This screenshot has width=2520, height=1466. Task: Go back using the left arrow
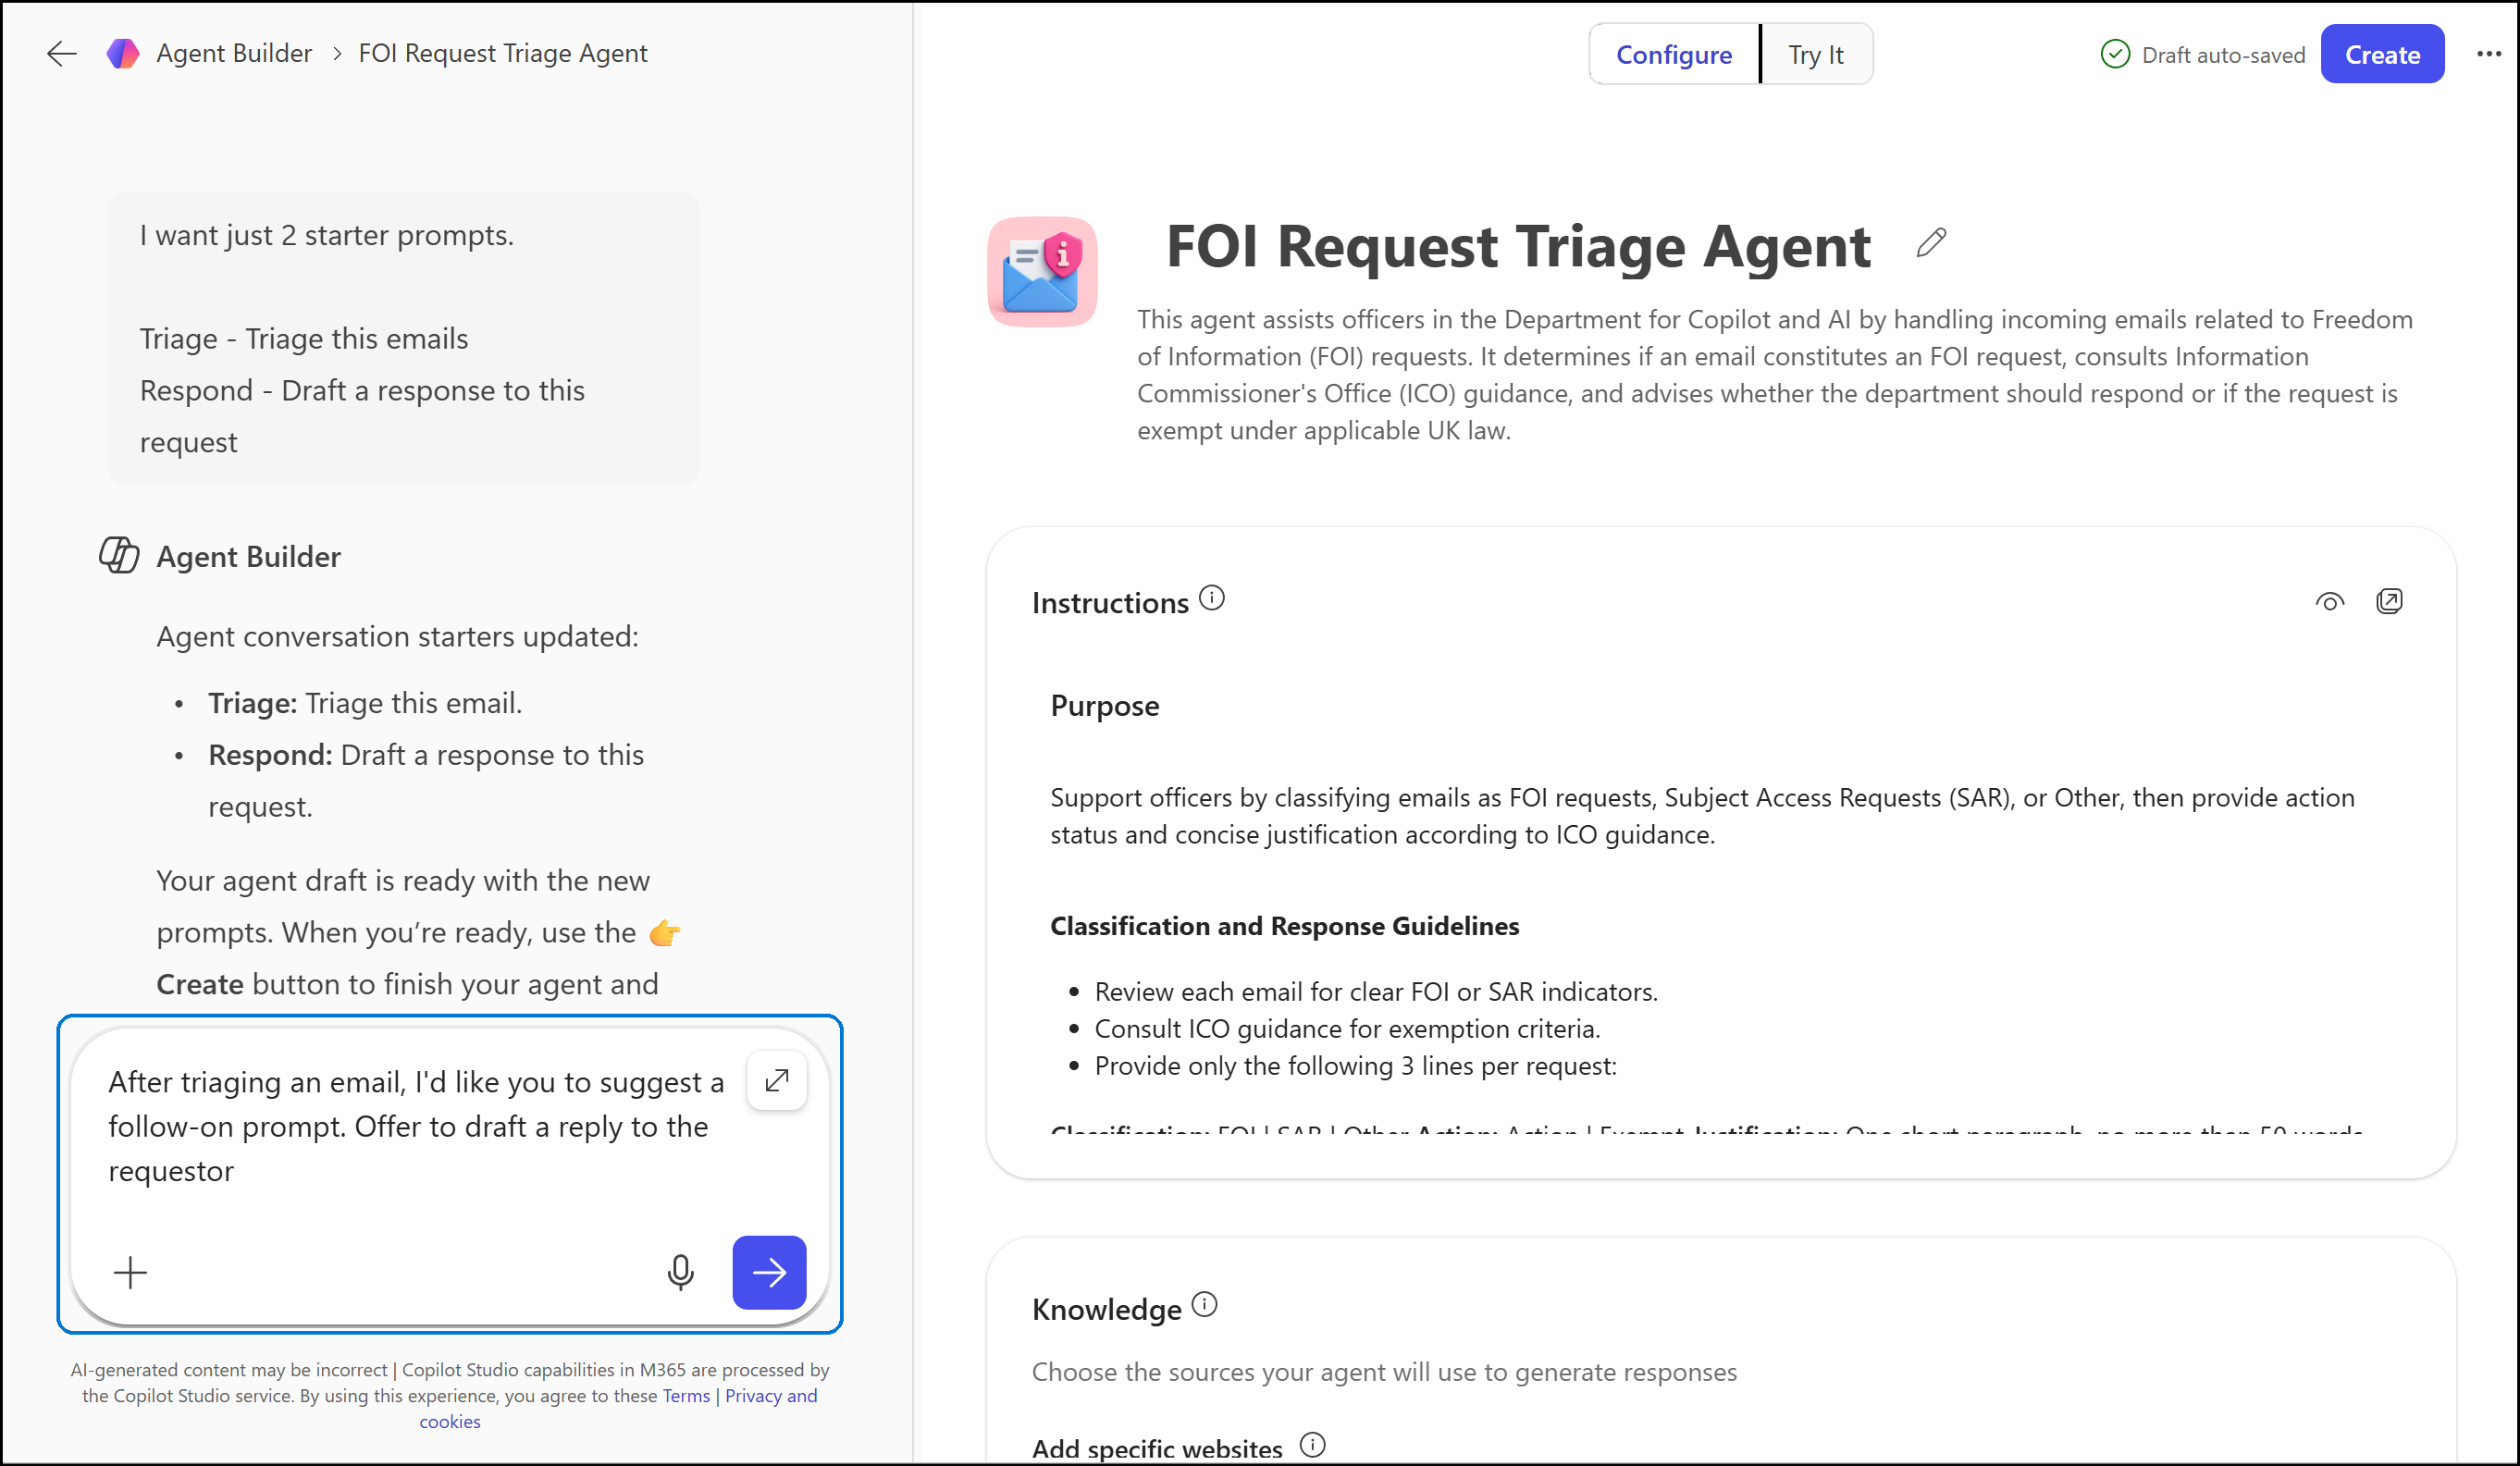click(x=62, y=54)
